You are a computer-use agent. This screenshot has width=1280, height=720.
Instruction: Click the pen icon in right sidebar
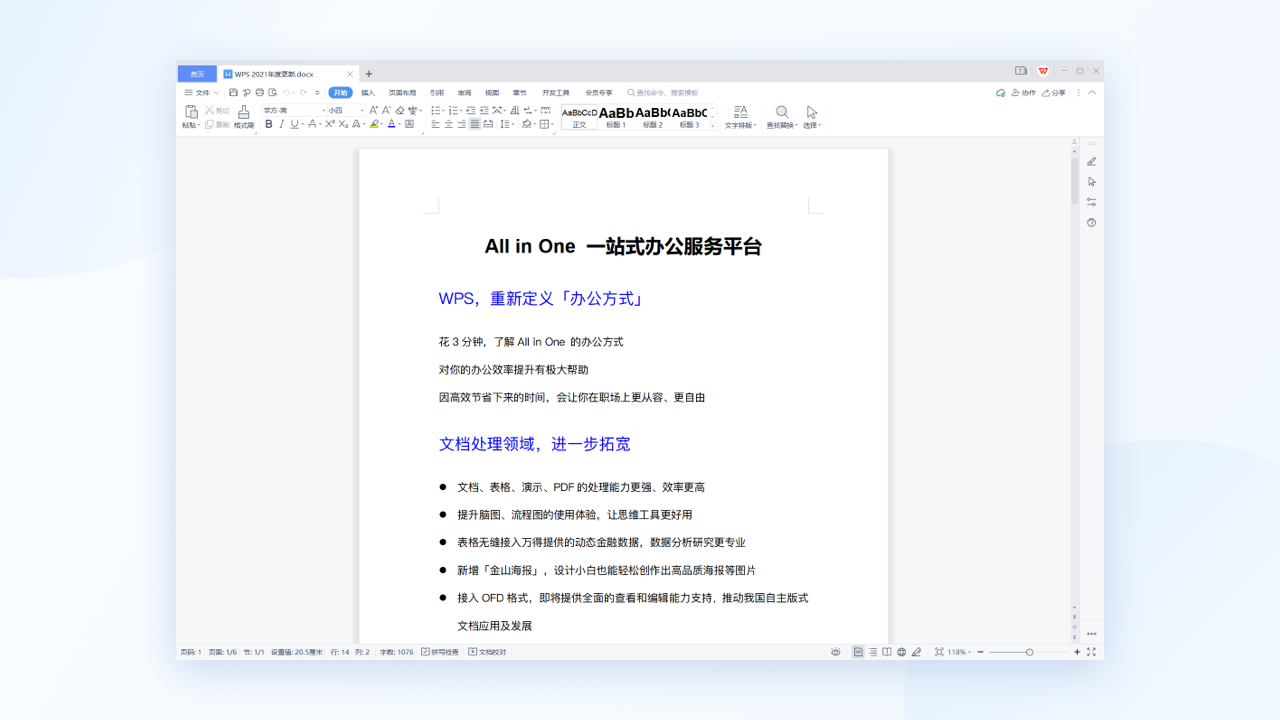(x=1091, y=161)
